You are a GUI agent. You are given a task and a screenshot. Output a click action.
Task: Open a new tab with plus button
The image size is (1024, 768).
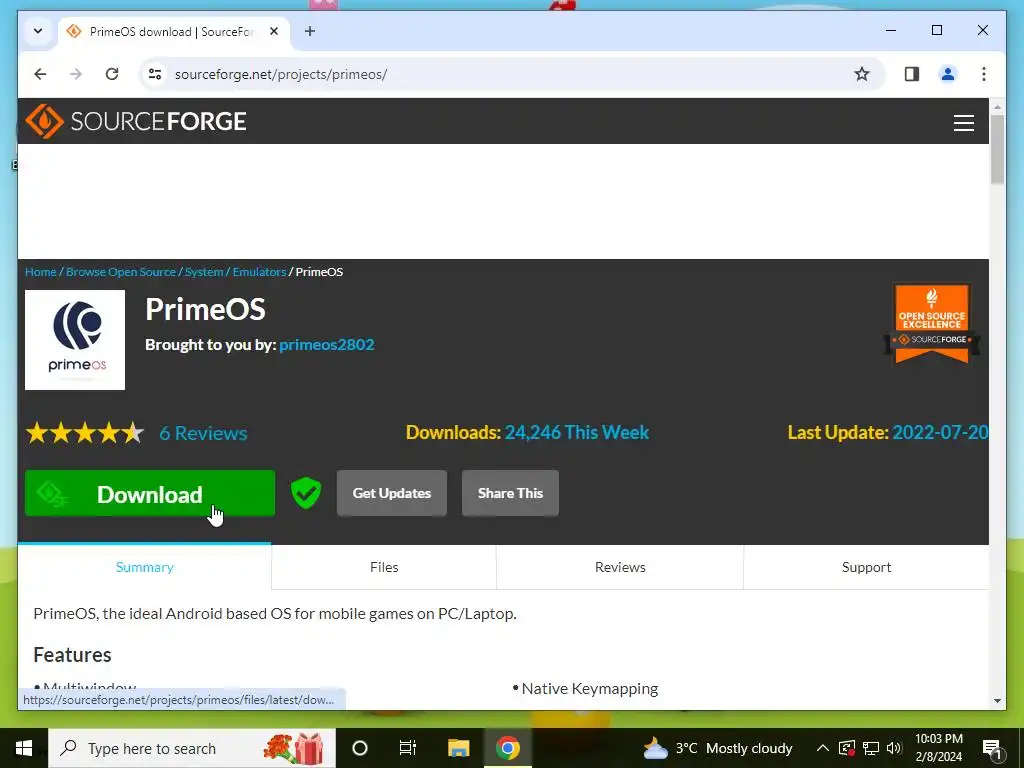coord(310,31)
